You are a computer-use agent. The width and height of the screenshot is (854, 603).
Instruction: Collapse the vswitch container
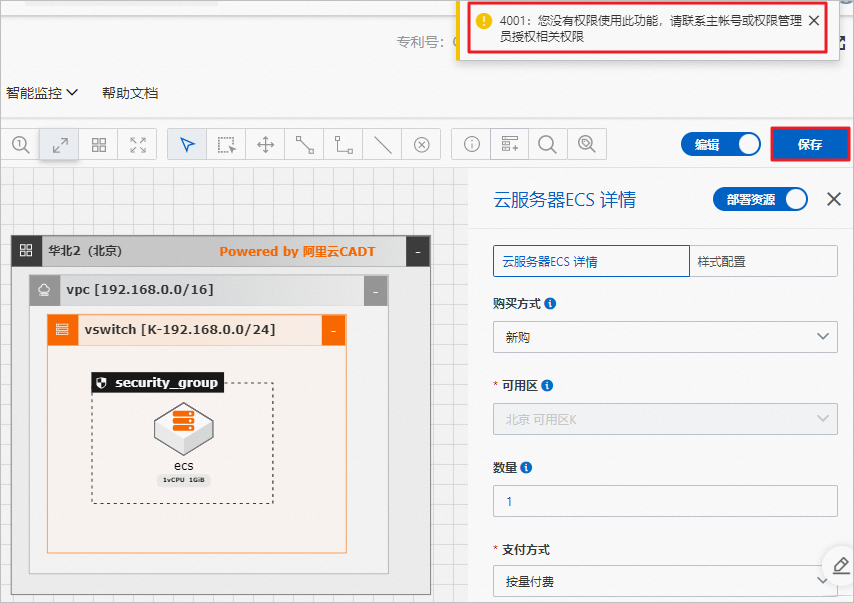[x=333, y=330]
